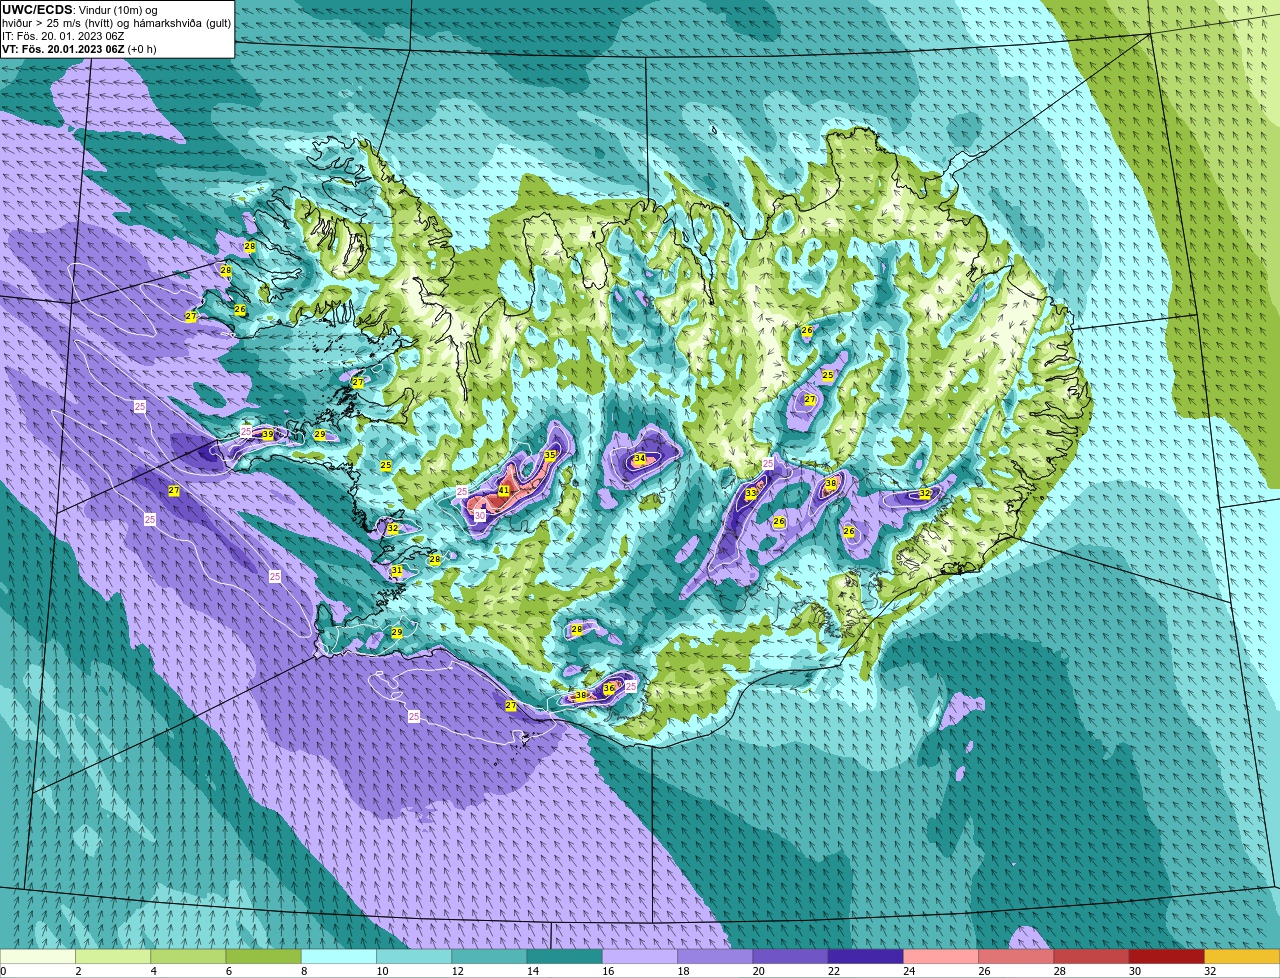Click the color scale tick value 6

click(228, 971)
